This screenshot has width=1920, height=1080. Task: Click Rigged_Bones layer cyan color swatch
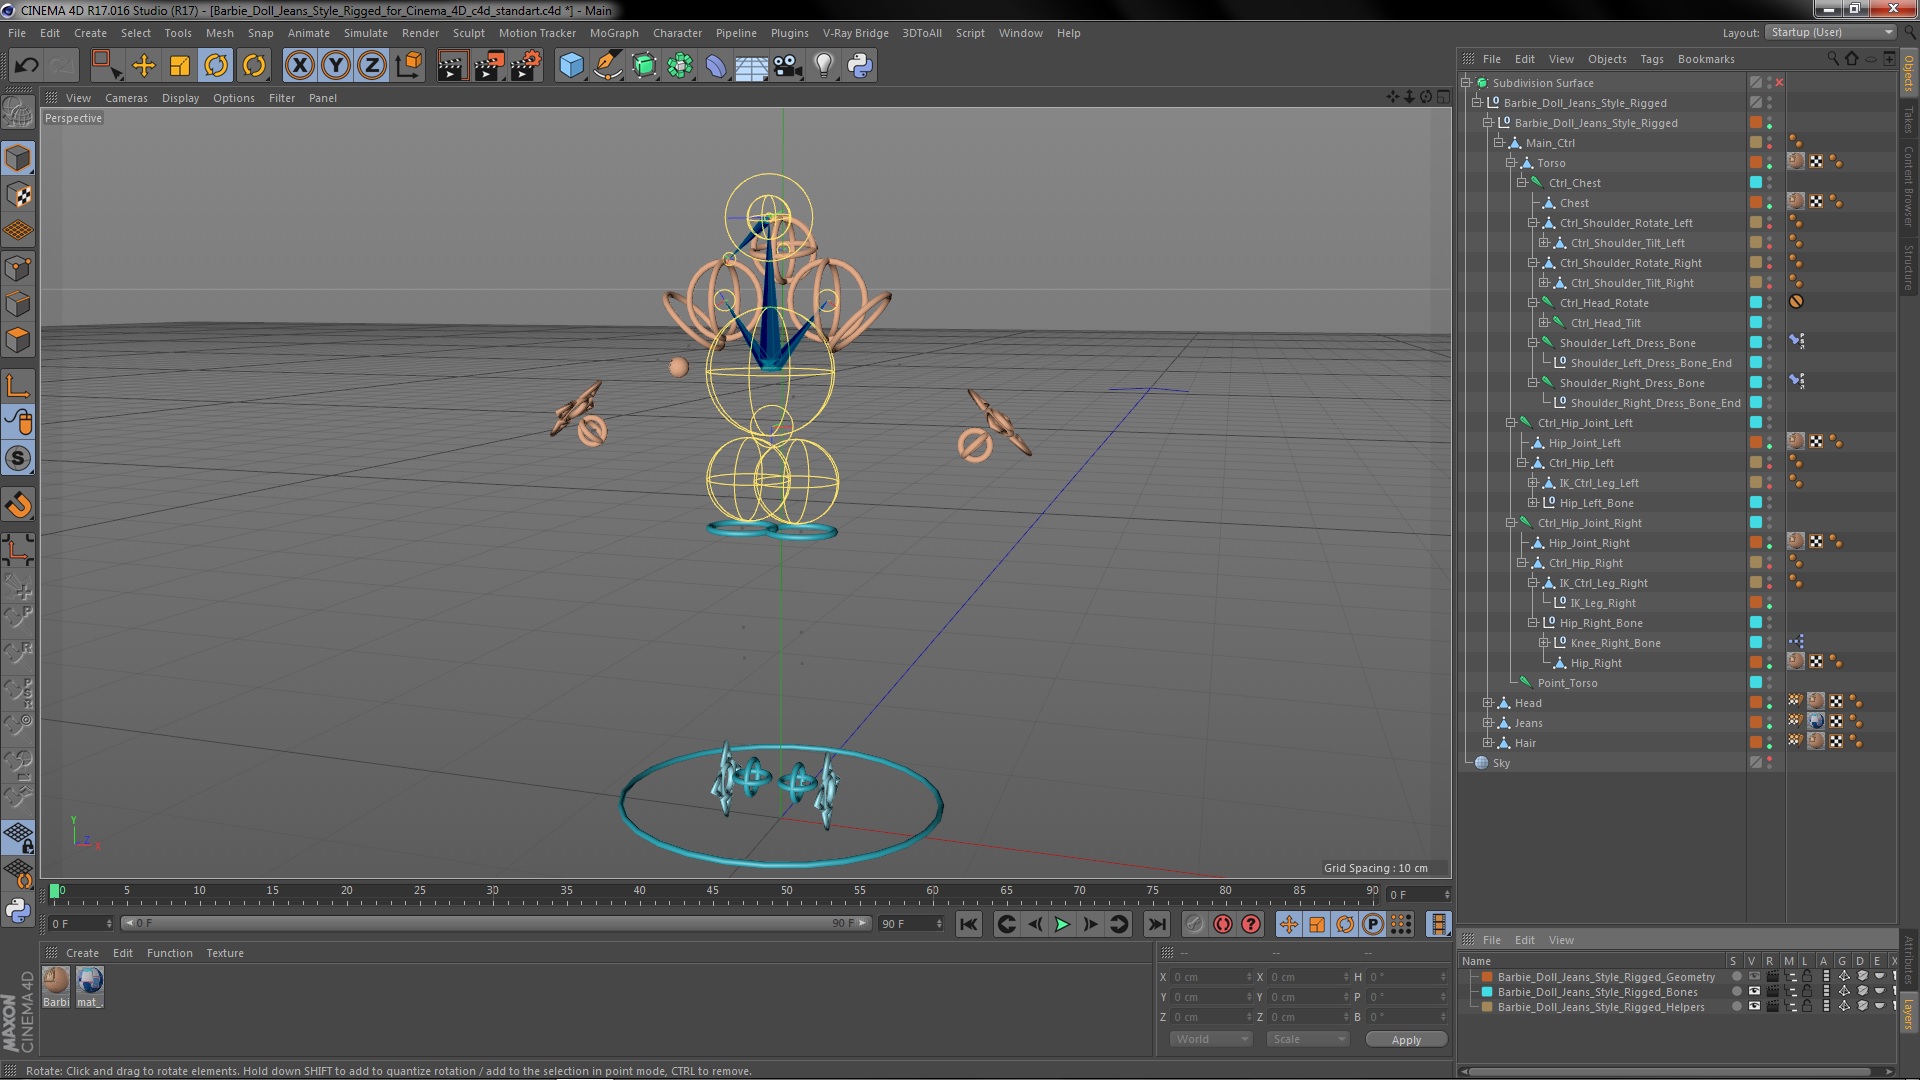[x=1486, y=992]
